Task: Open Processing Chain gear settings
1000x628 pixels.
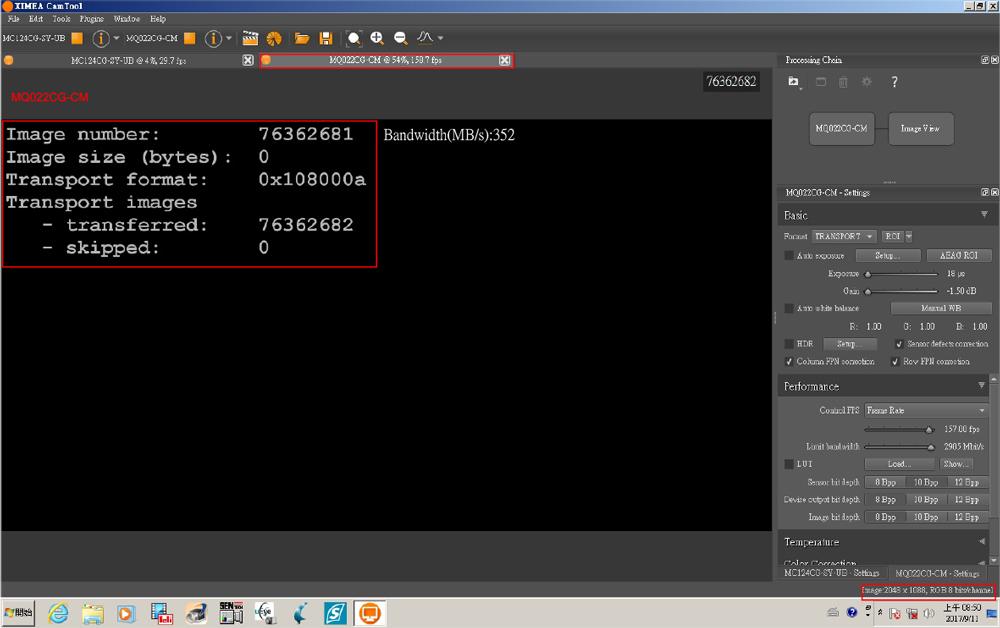Action: coord(867,82)
